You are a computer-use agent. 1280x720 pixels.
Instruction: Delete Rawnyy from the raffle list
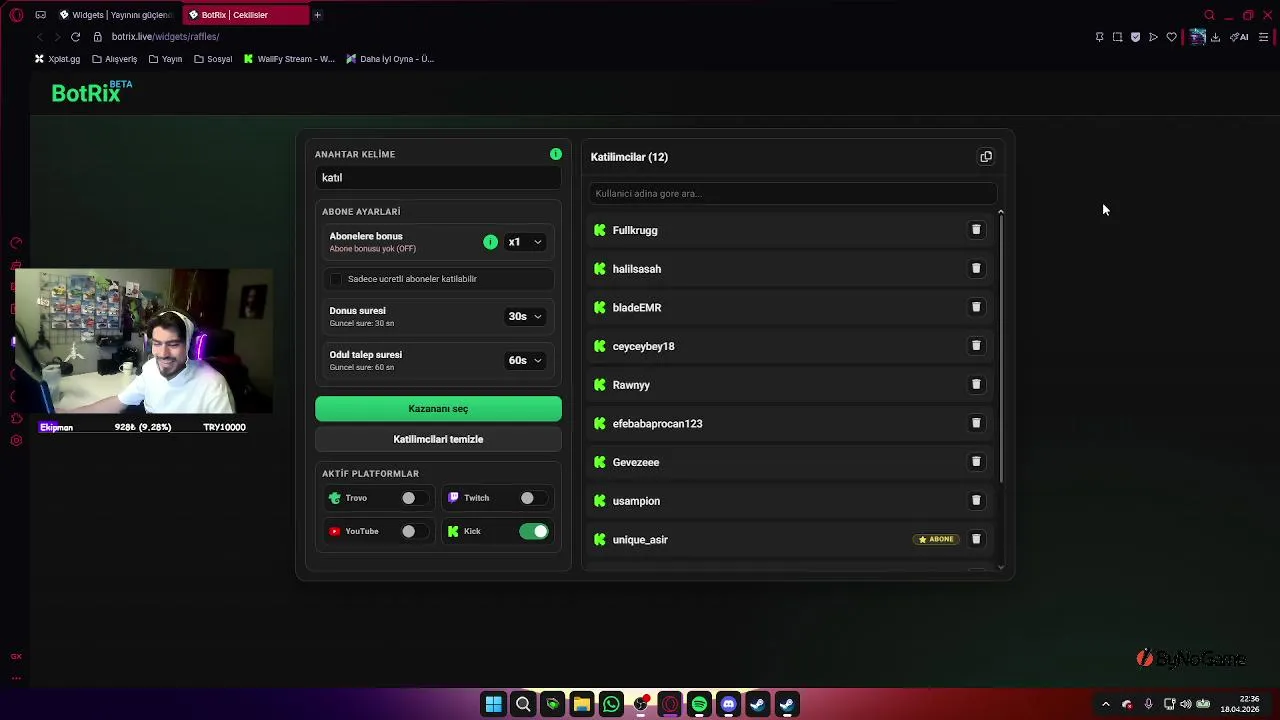(976, 385)
